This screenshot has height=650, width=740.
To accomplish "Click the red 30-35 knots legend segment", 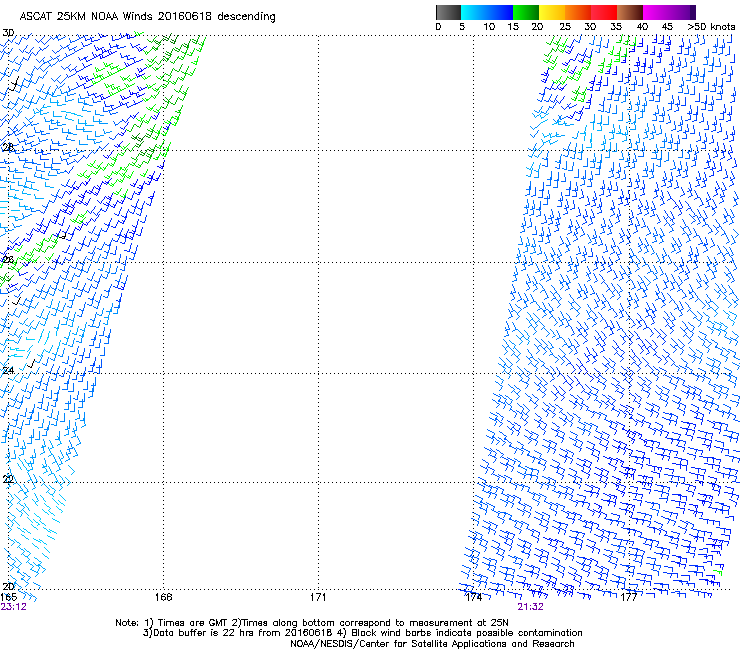I will click(x=604, y=12).
